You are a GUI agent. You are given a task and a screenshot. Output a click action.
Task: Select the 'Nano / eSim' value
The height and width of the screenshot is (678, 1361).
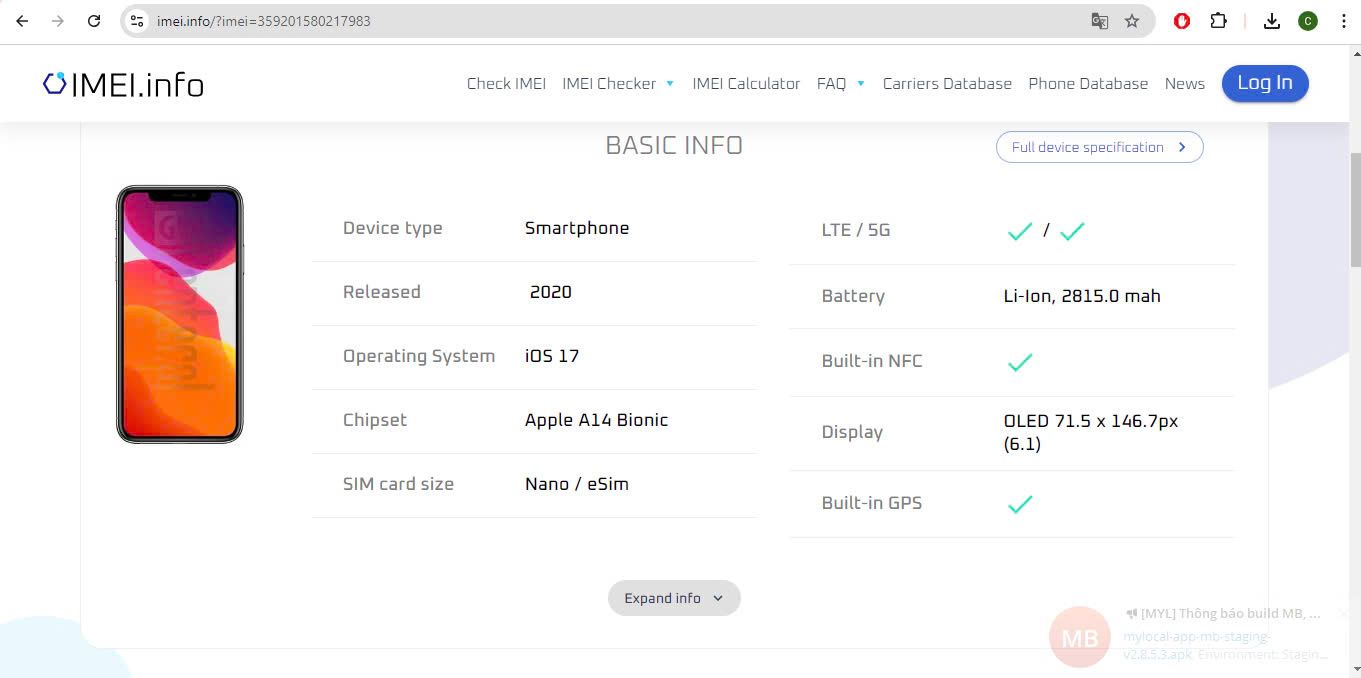tap(577, 484)
